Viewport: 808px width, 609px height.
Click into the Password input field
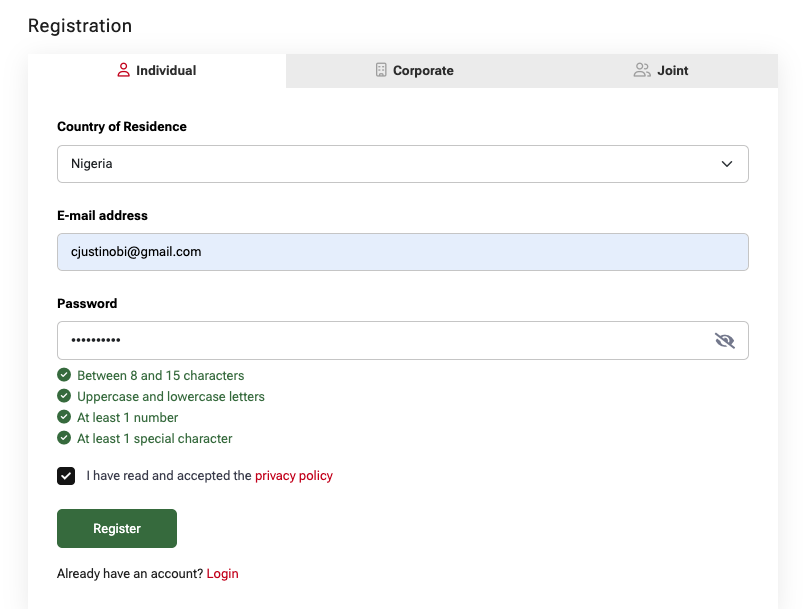point(402,341)
